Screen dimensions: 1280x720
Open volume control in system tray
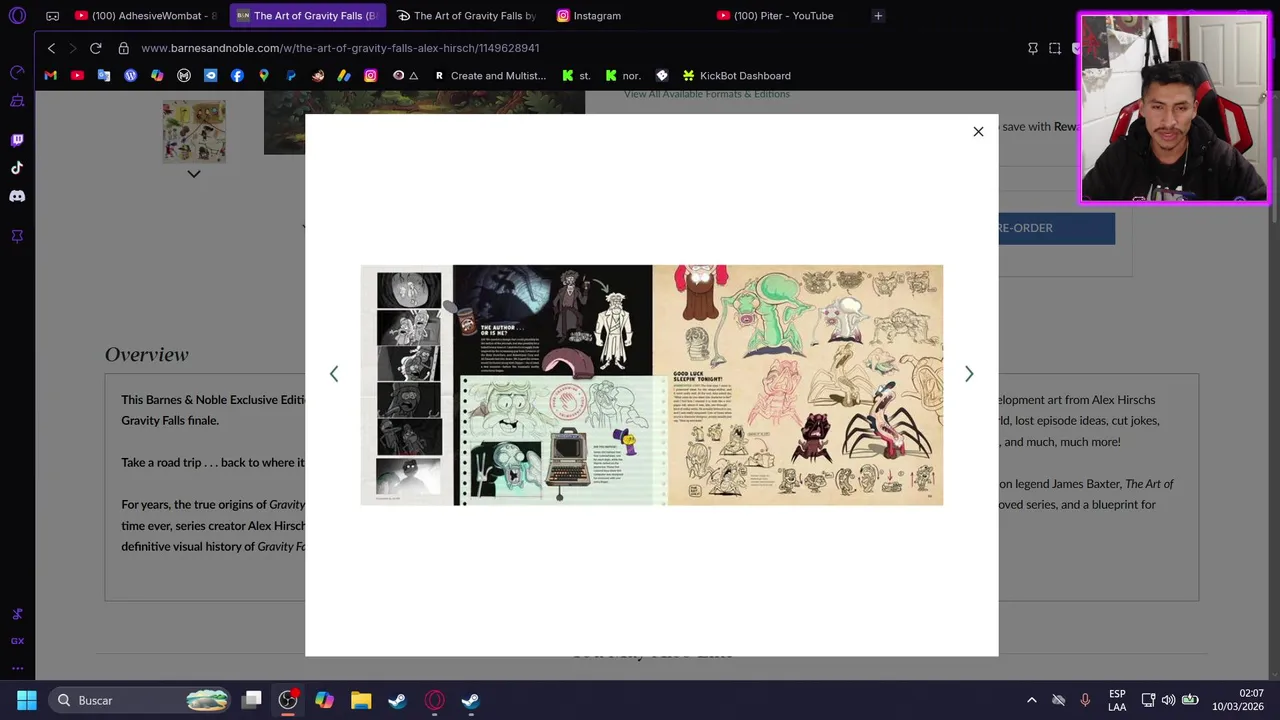[1169, 700]
